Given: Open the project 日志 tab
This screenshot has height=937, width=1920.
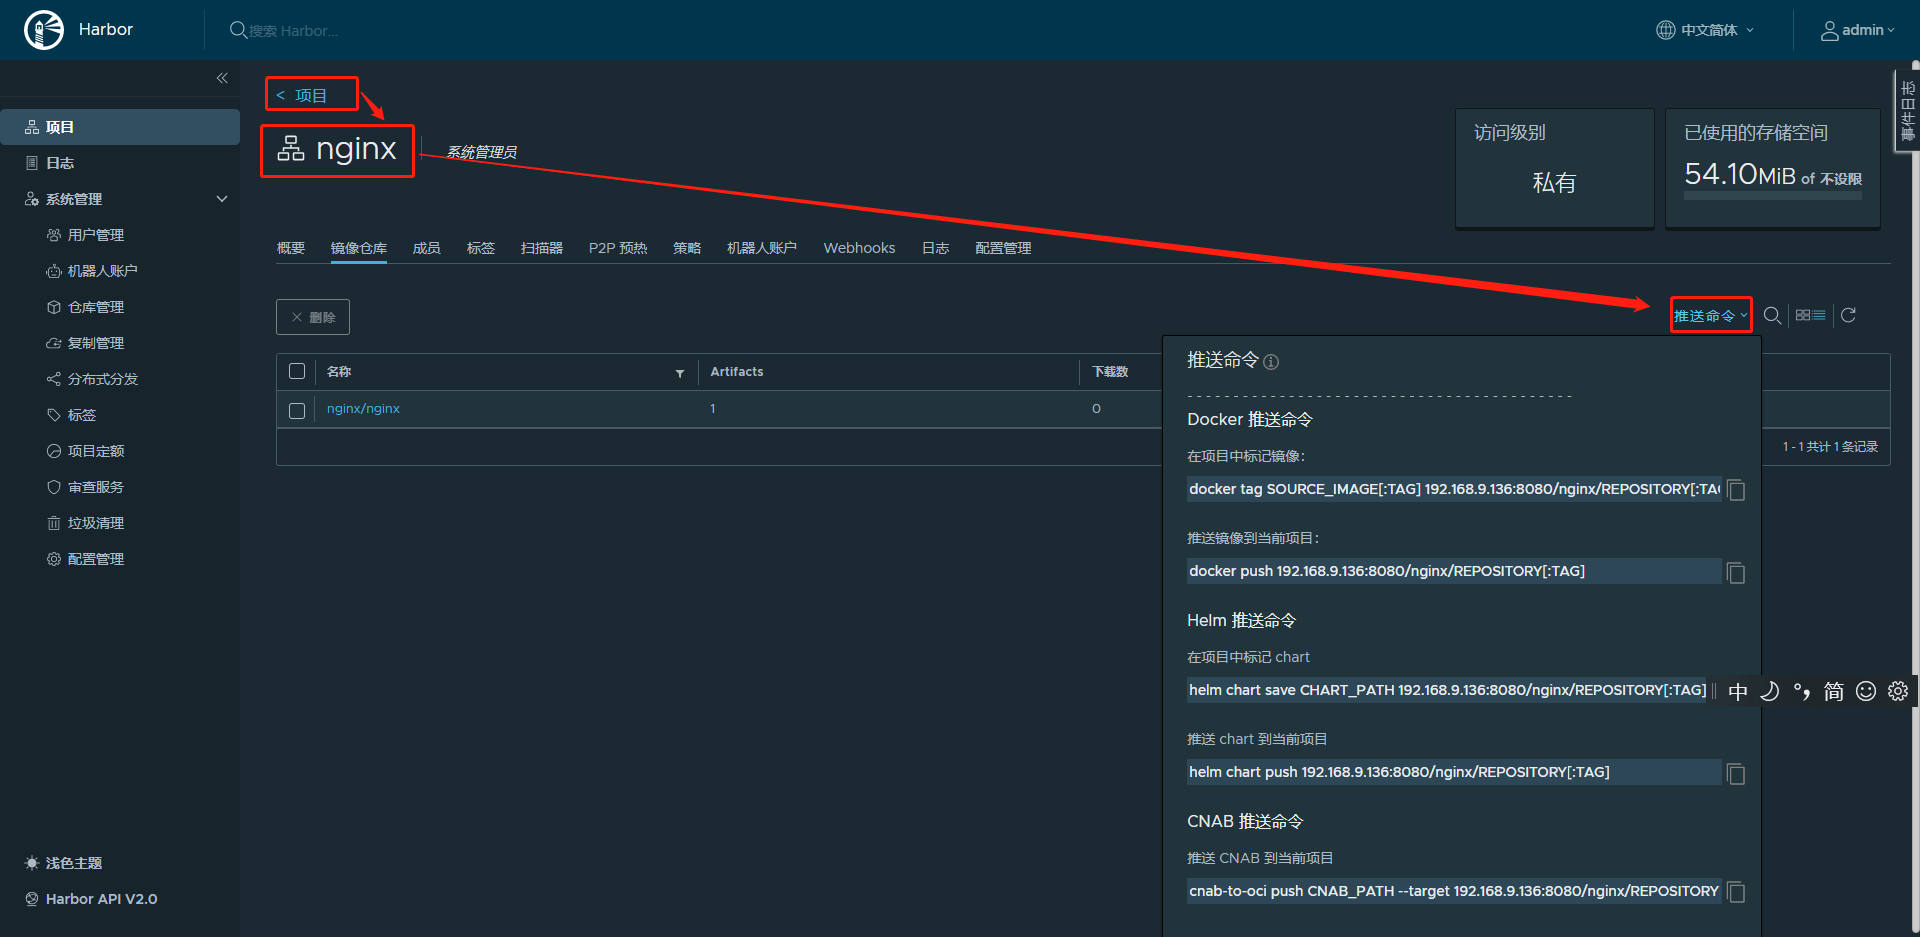Looking at the screenshot, I should pos(936,248).
